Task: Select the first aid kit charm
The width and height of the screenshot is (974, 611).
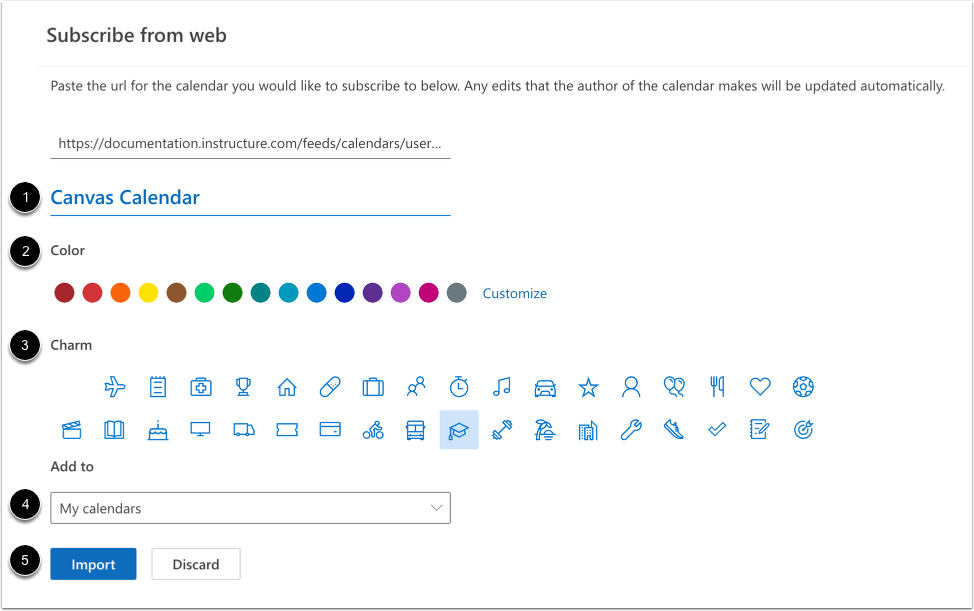Action: click(201, 386)
